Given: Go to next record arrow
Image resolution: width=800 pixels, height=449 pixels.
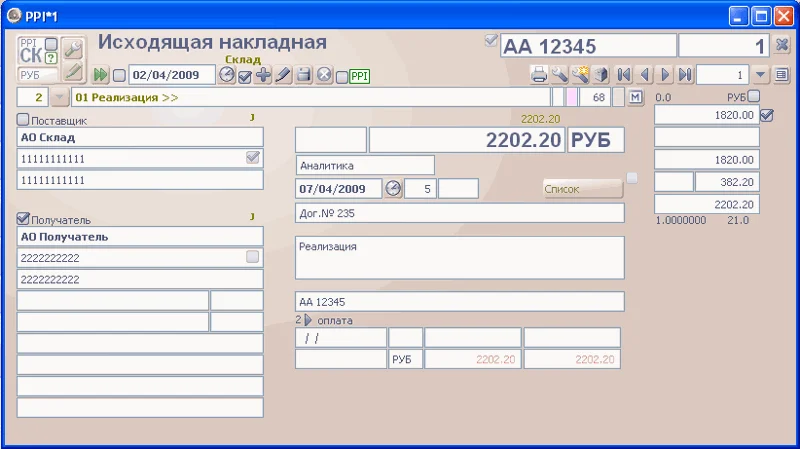Looking at the screenshot, I should (665, 75).
